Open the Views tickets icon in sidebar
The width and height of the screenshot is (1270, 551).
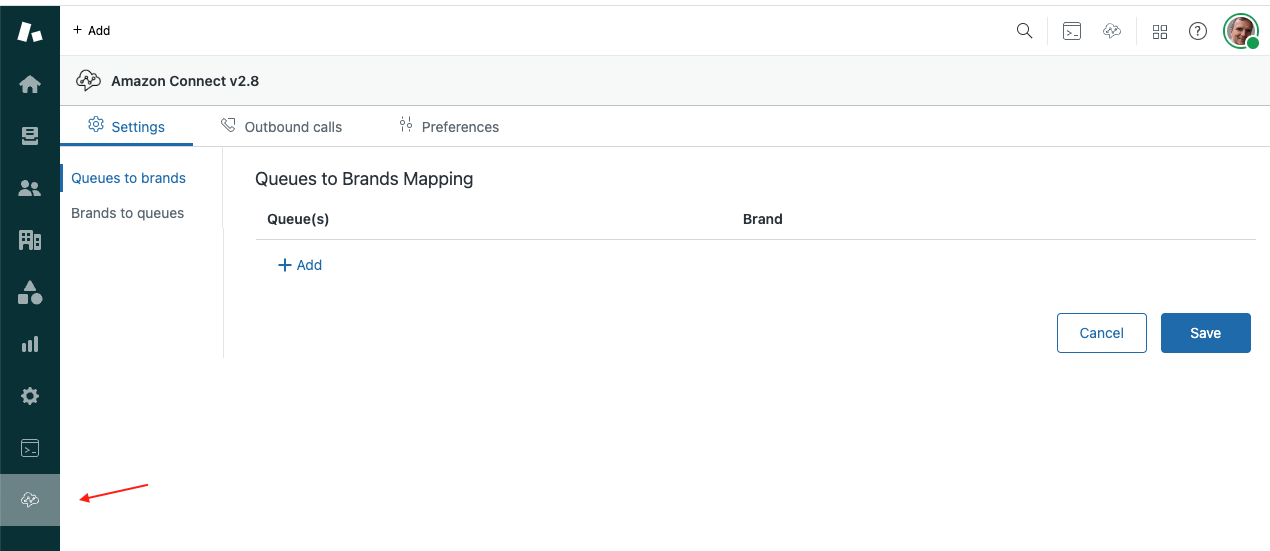[x=30, y=136]
